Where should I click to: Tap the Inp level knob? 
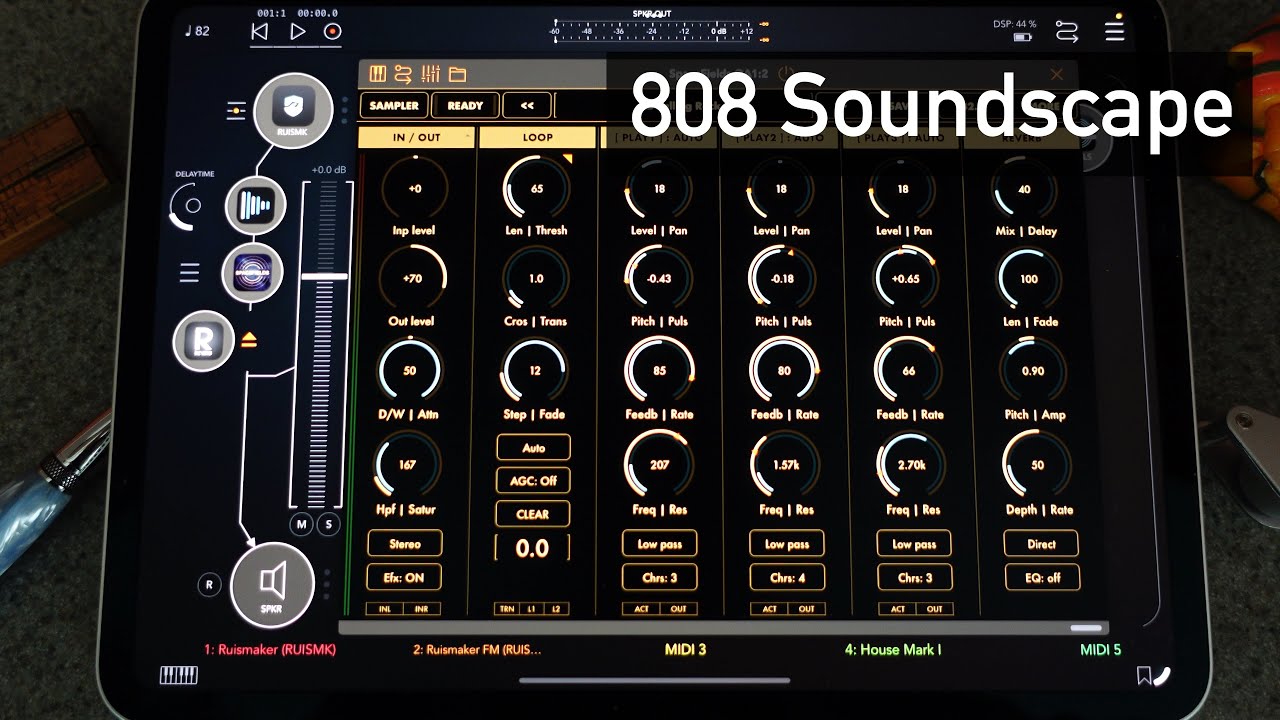413,188
